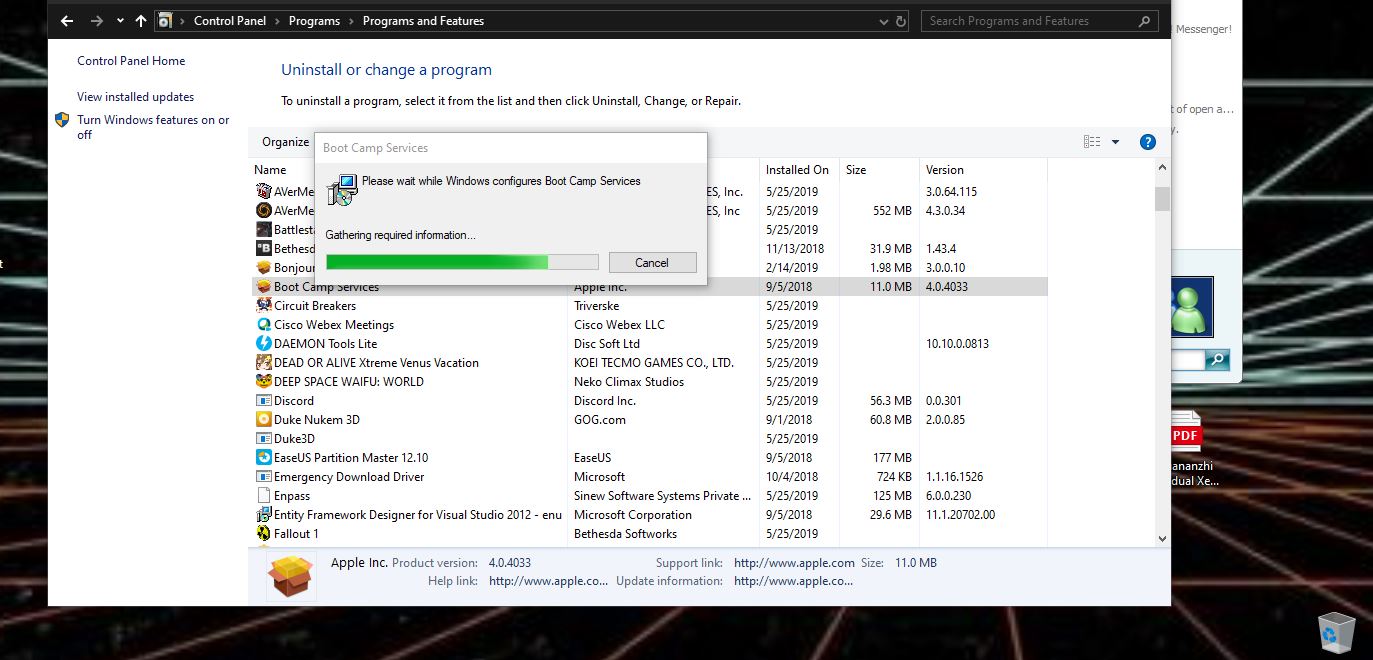The image size is (1373, 660).
Task: Go up one level with Up arrow
Action: [x=140, y=21]
